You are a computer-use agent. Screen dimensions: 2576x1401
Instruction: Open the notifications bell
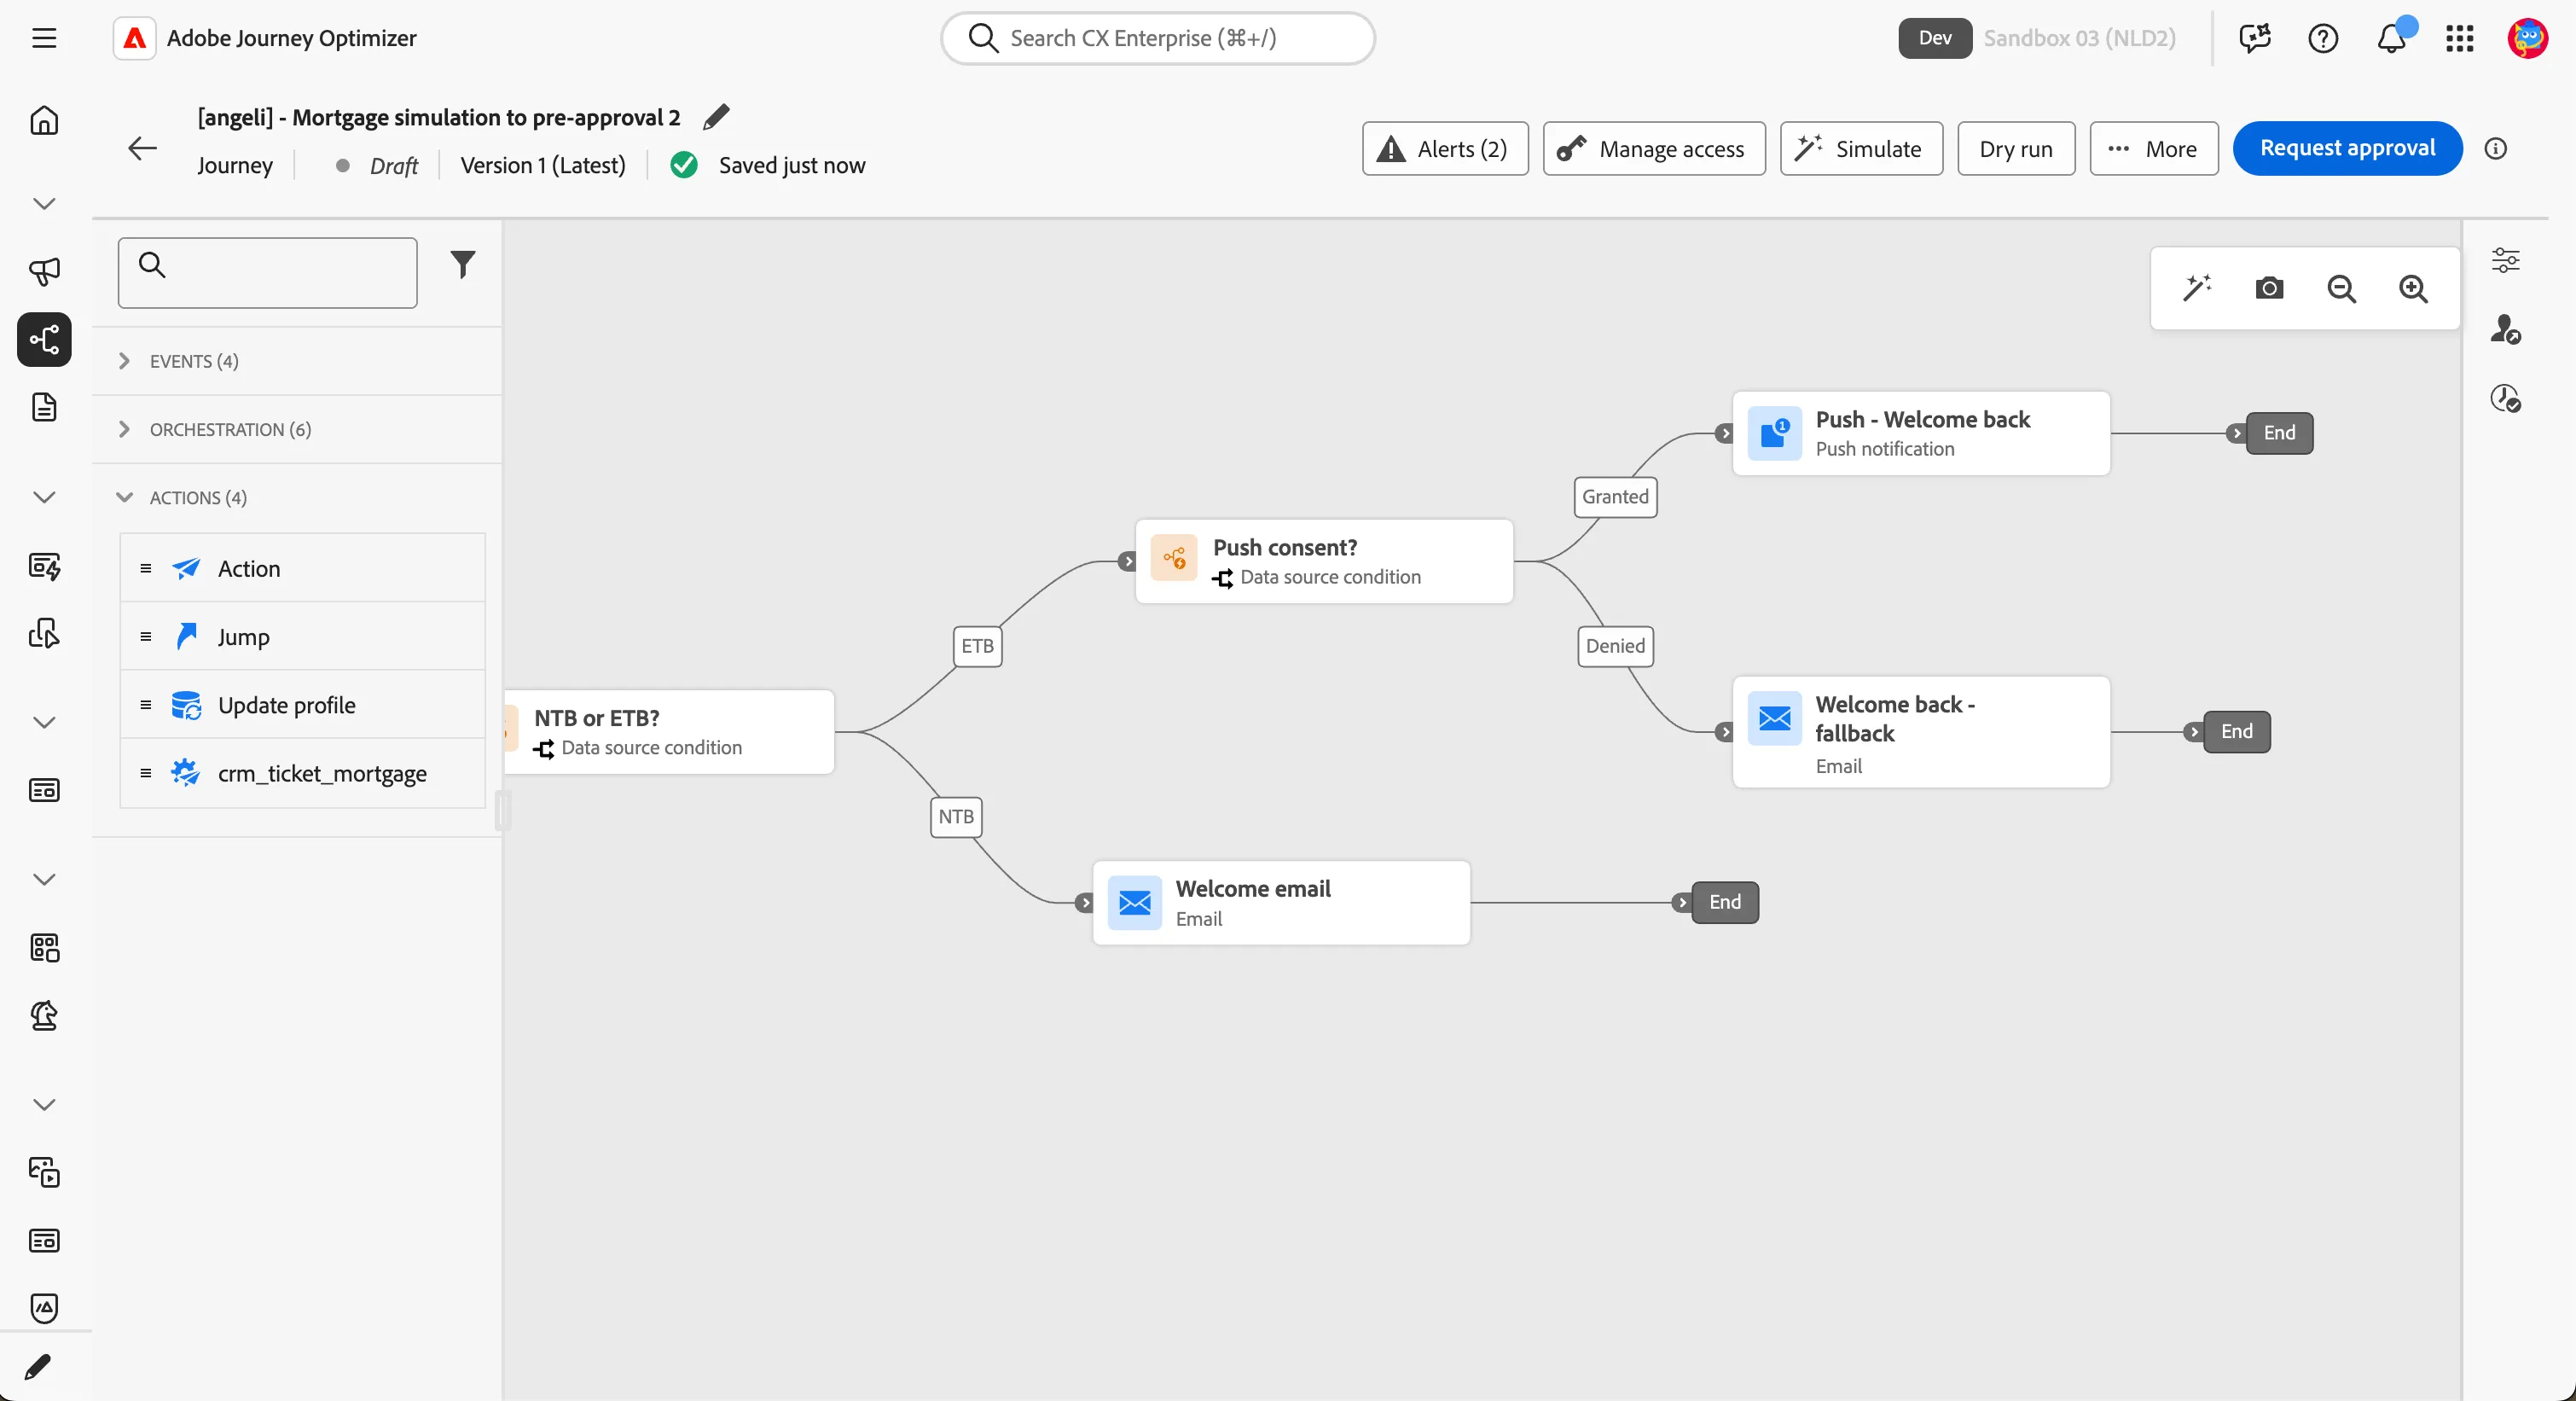[x=2392, y=38]
